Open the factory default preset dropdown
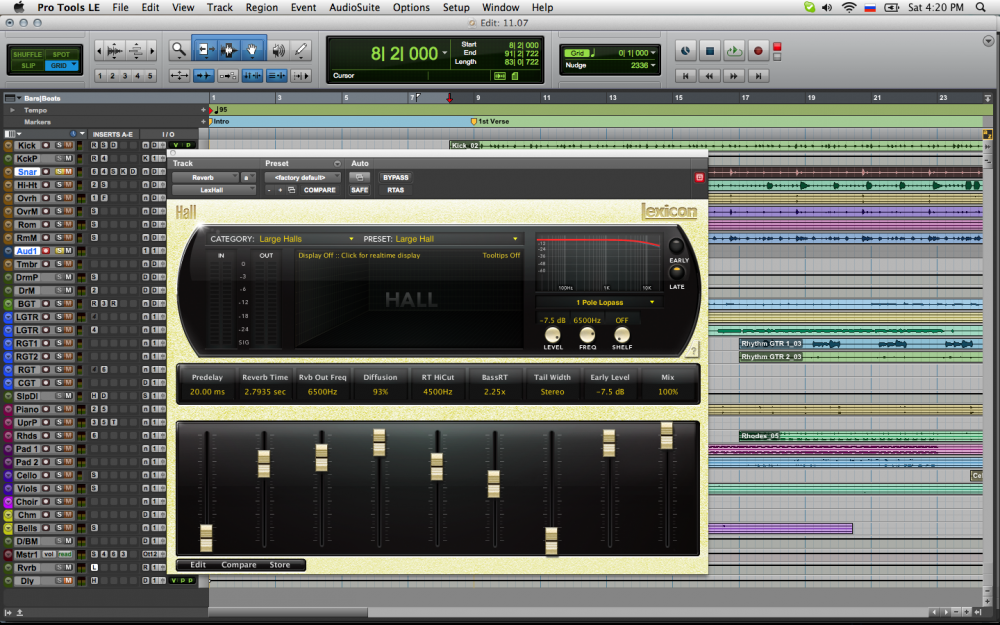 coord(302,177)
